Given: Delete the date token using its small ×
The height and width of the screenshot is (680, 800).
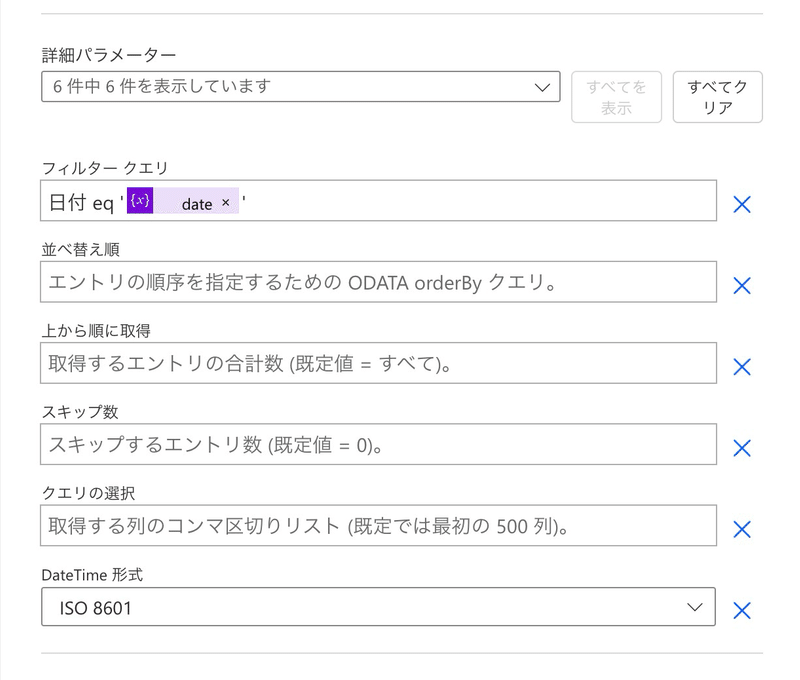Looking at the screenshot, I should (x=226, y=203).
